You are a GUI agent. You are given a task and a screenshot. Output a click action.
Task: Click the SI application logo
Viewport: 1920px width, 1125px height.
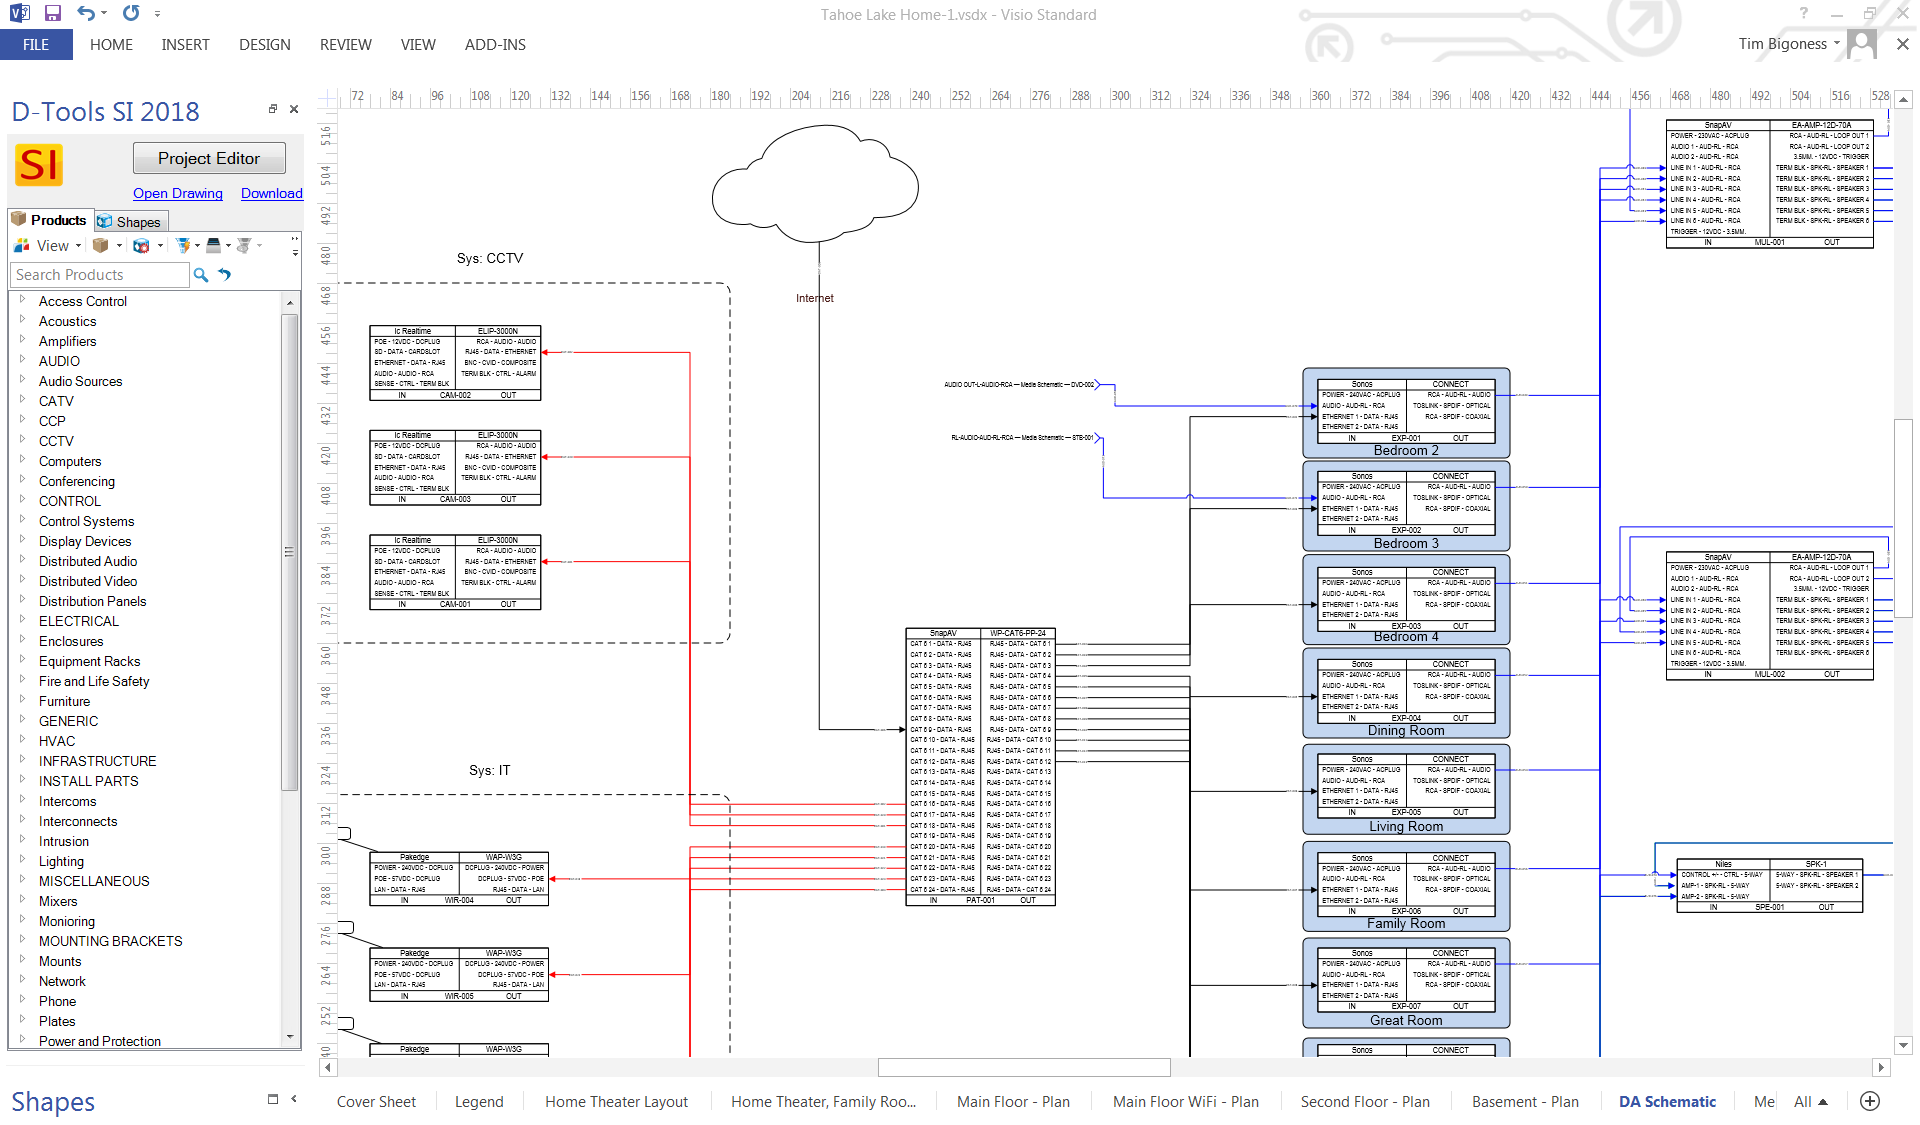coord(38,166)
